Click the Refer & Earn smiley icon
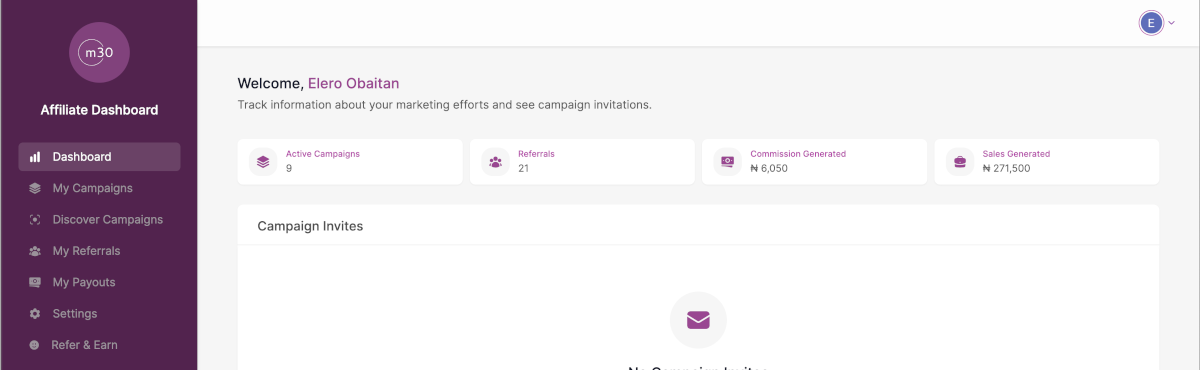The height and width of the screenshot is (370, 1200). tap(35, 345)
